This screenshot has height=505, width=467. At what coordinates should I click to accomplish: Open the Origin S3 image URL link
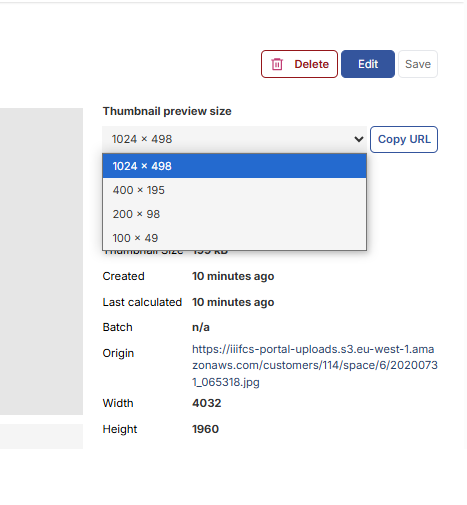pos(315,365)
